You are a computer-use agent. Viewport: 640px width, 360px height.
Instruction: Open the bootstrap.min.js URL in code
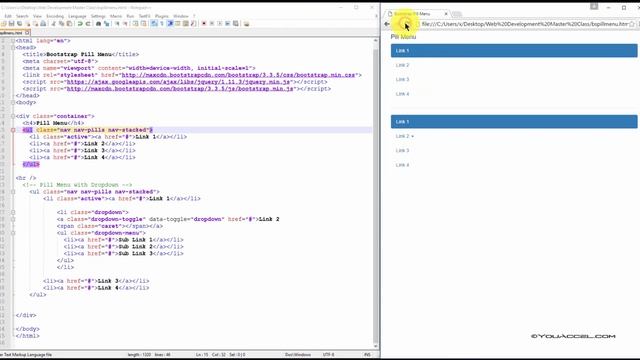click(x=180, y=89)
